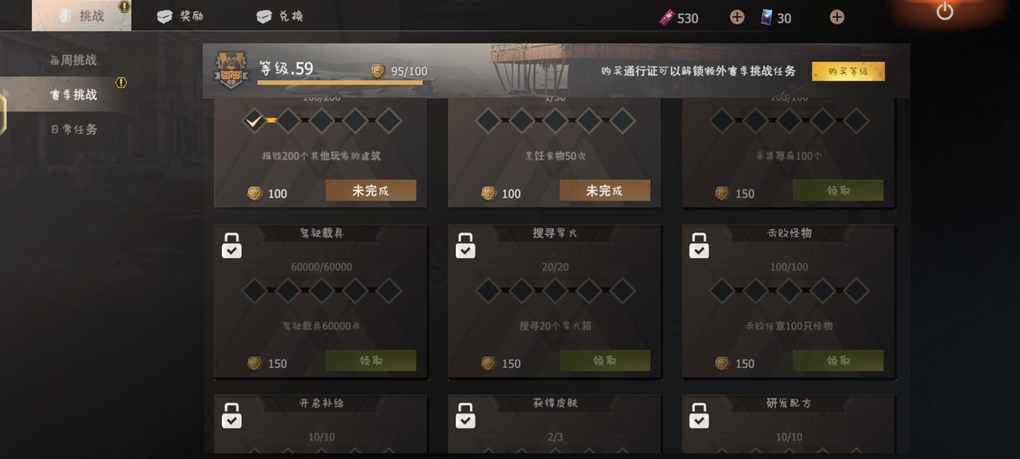Tap the lock icon on 开启补给 card
1020x459 pixels.
point(232,415)
